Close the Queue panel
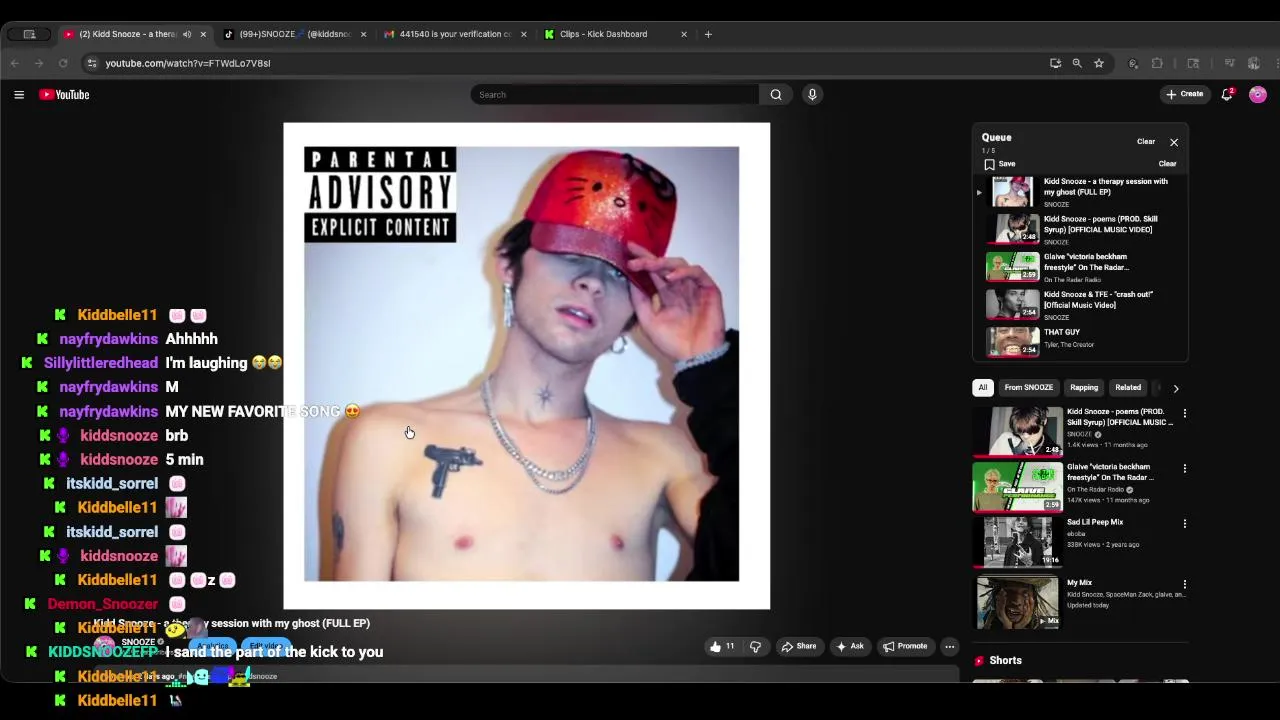The image size is (1280, 720). coord(1174,142)
